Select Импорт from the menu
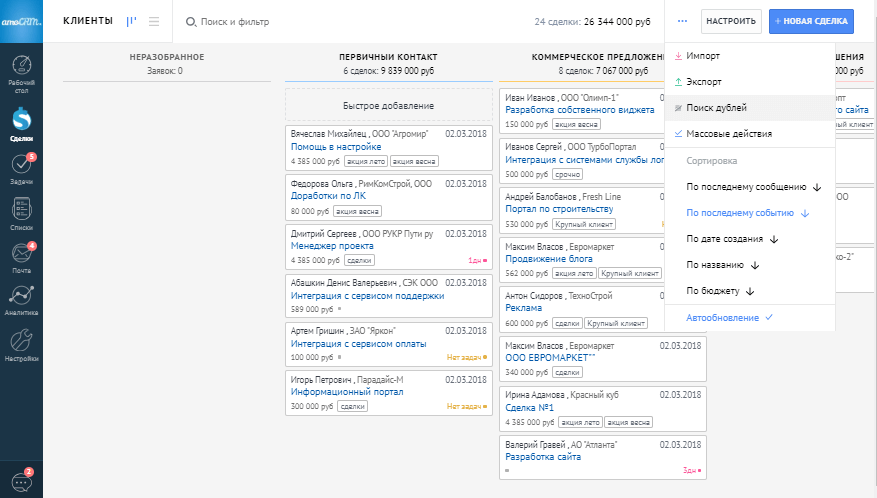 703,56
